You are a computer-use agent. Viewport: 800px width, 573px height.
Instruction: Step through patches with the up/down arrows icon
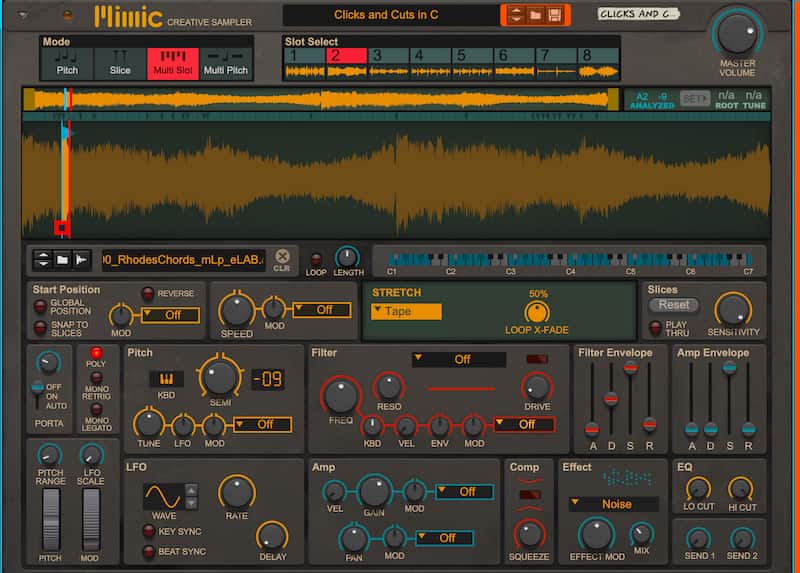pos(516,15)
